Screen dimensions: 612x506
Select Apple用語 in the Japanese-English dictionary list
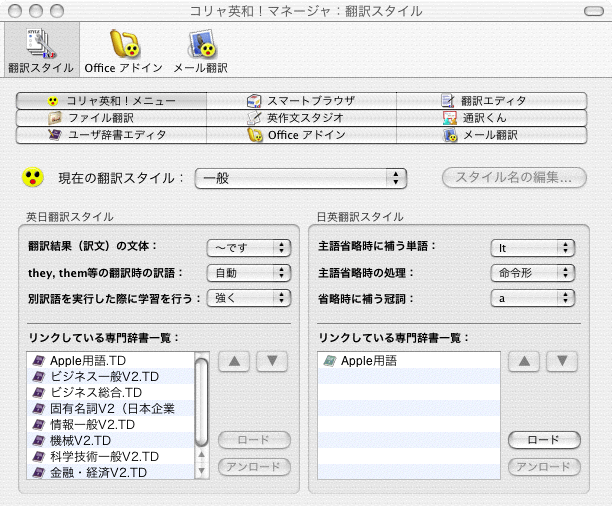[409, 360]
